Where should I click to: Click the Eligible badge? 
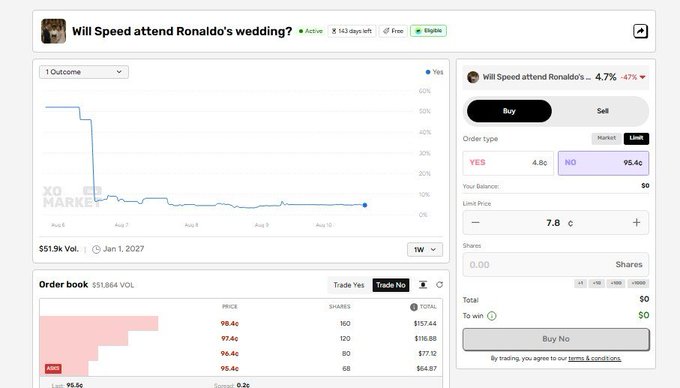click(428, 31)
